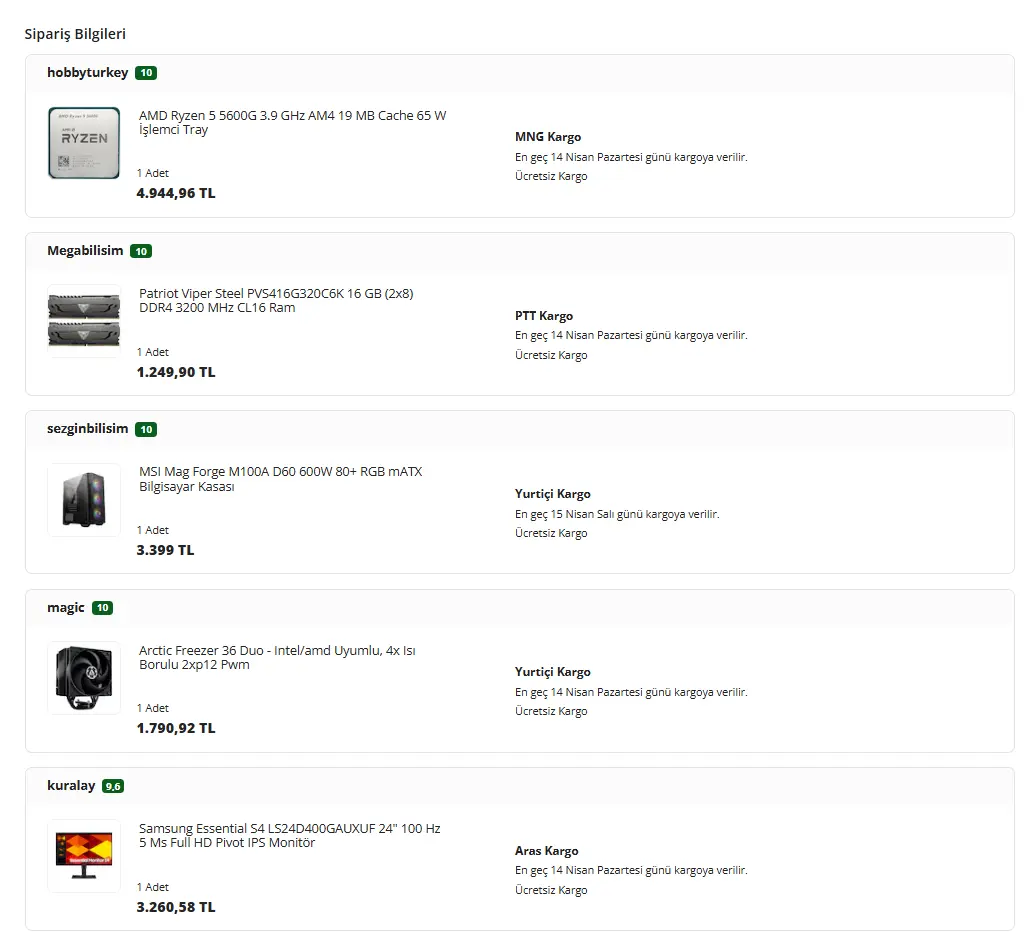Click 1 Adet quantity for the Samsung monitor
Viewport: 1031px width, 942px height.
[153, 887]
